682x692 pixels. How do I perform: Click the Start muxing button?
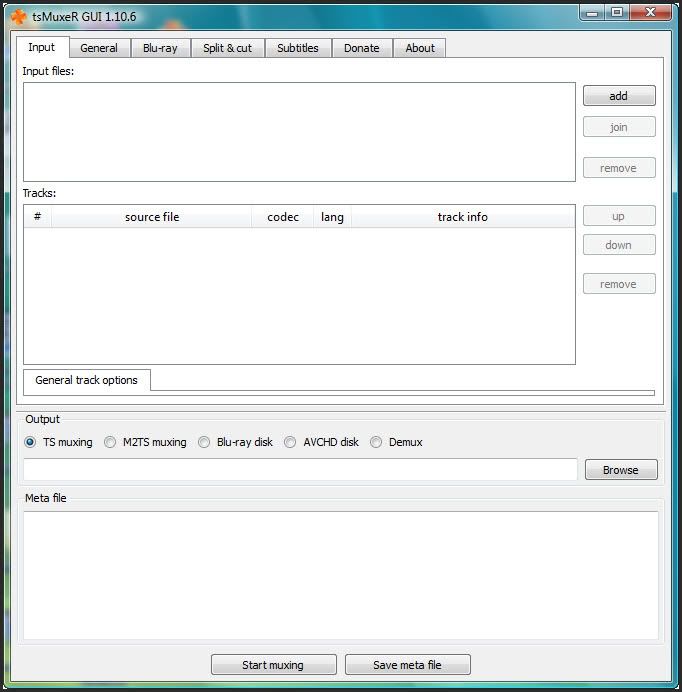coord(274,665)
